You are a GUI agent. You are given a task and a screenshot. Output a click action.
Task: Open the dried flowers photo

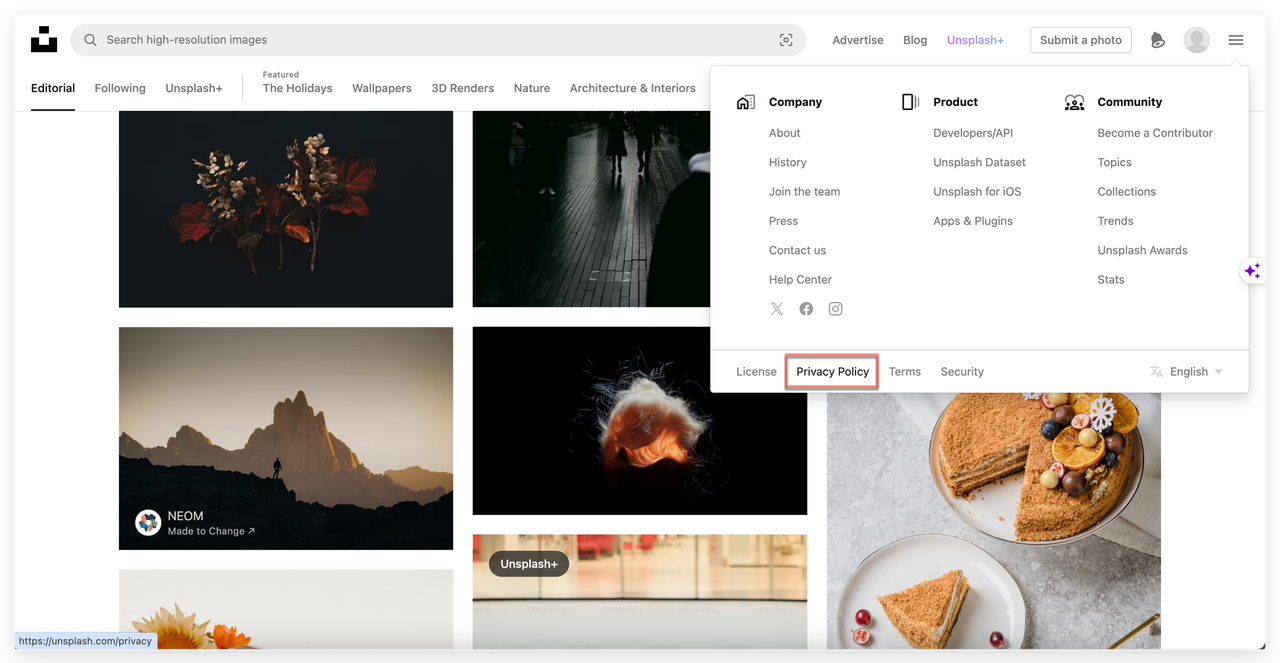click(286, 209)
